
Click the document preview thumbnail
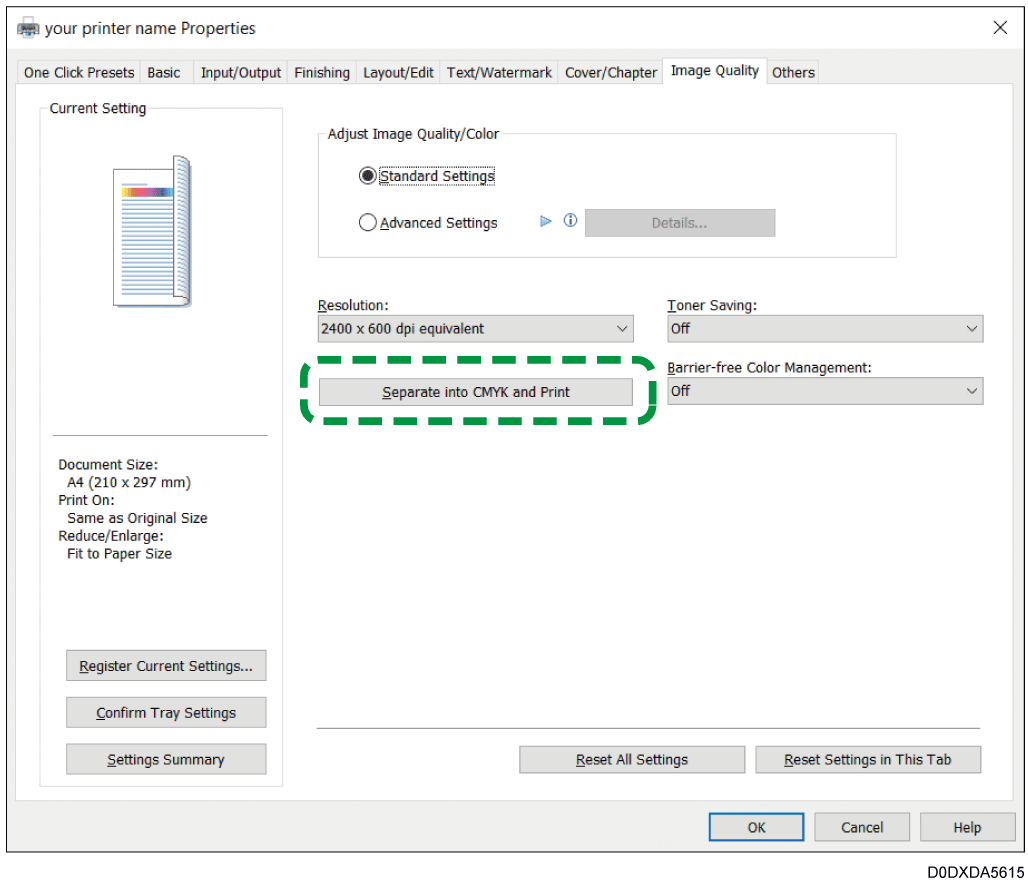[152, 231]
